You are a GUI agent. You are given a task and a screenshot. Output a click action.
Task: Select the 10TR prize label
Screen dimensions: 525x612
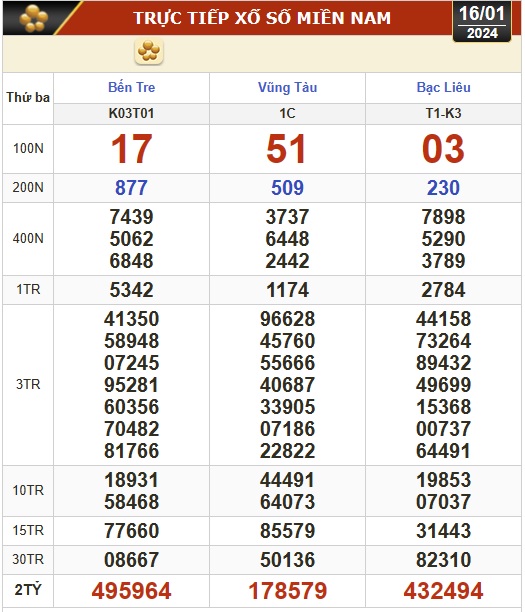tap(28, 490)
